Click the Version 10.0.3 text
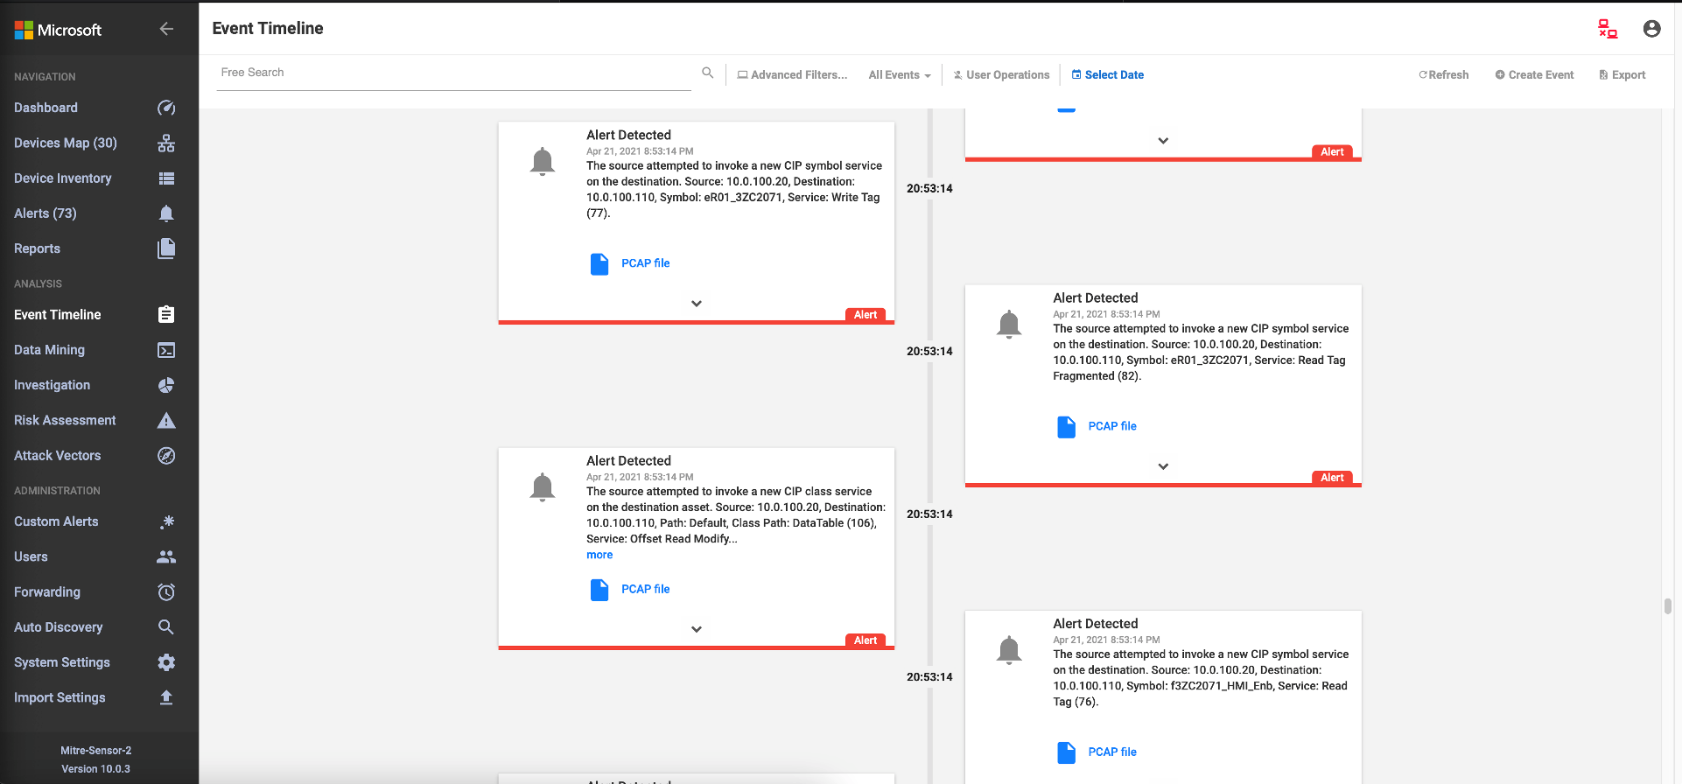This screenshot has height=784, width=1682. (x=96, y=769)
